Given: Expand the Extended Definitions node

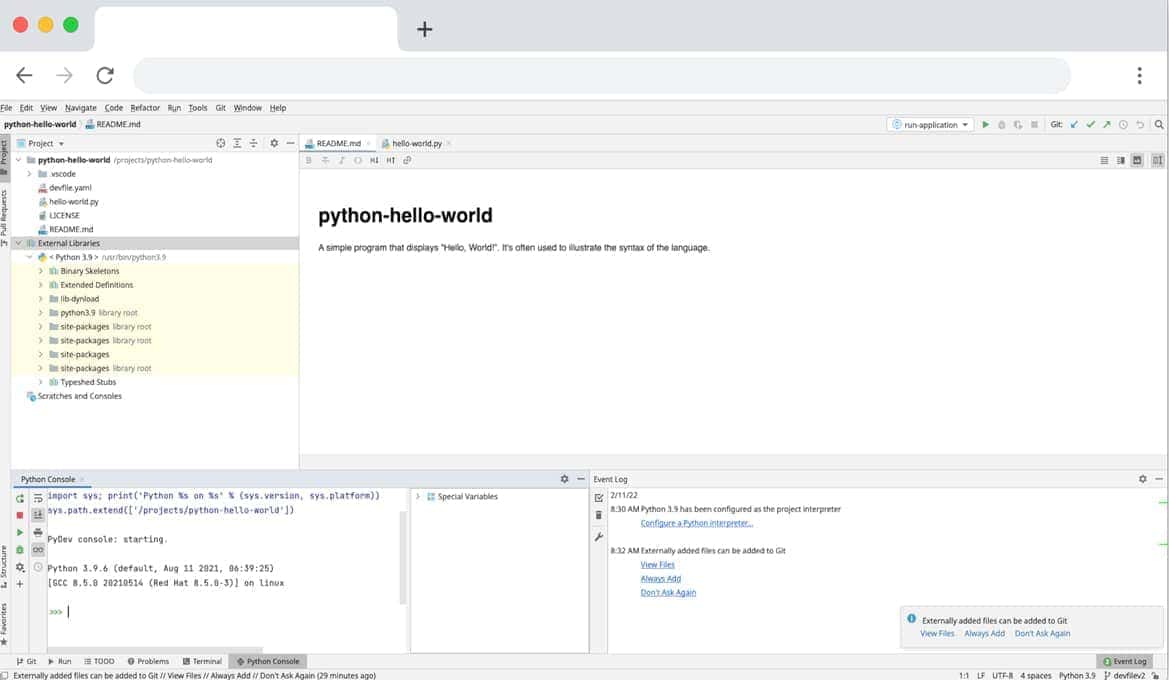Looking at the screenshot, I should 40,285.
